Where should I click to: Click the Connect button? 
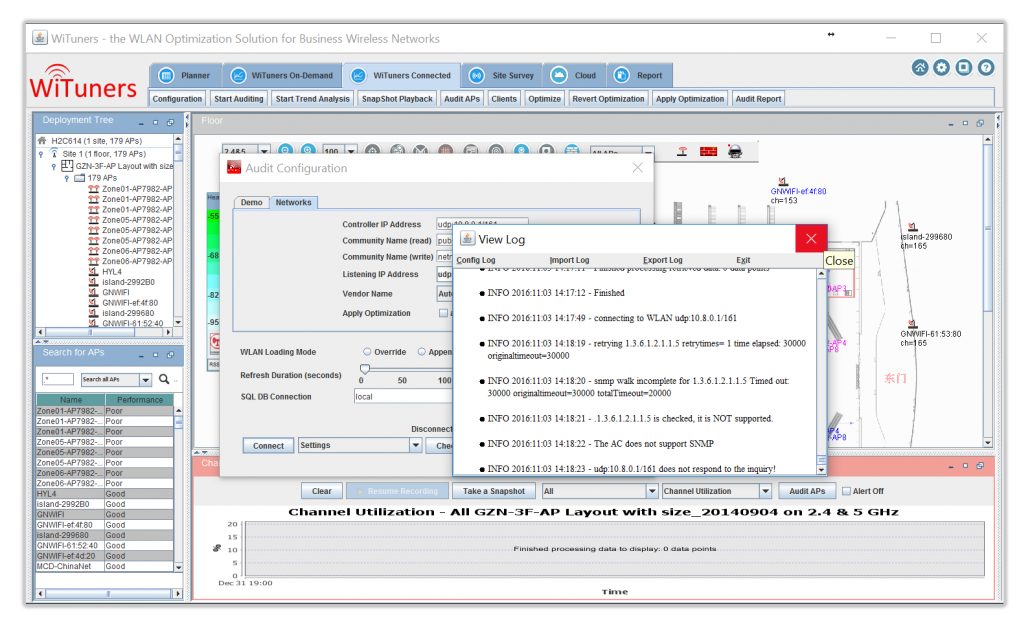268,445
